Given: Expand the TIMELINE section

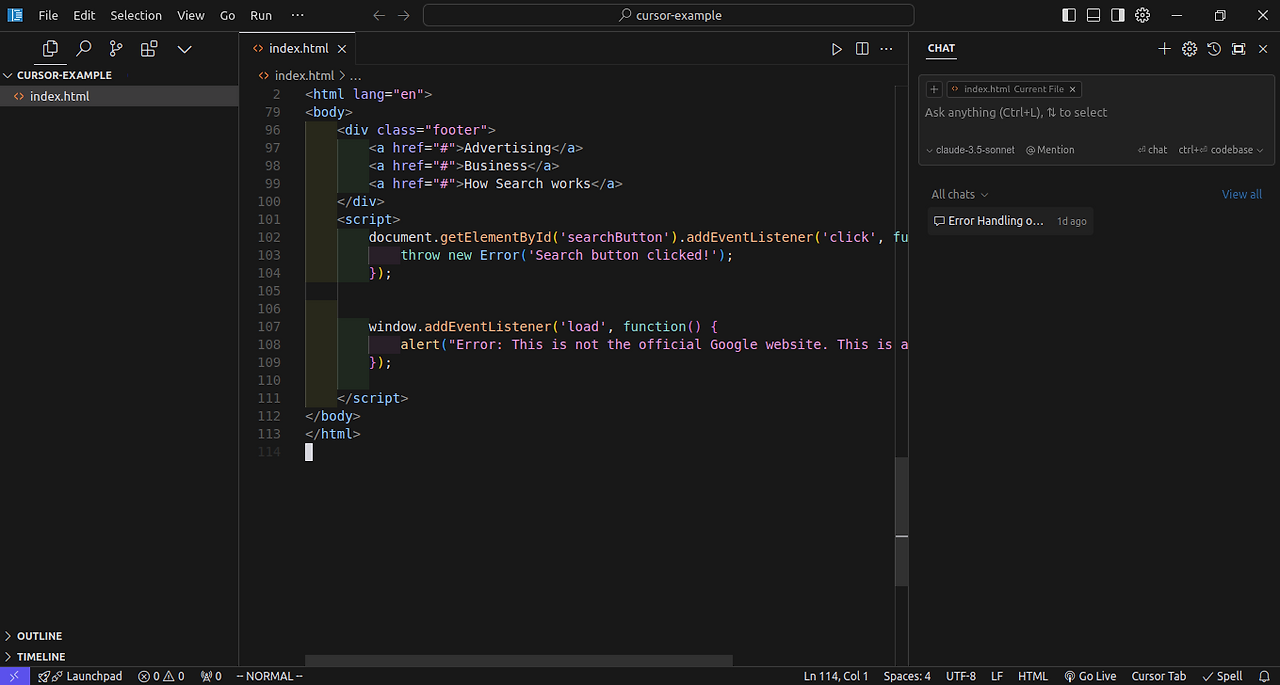Looking at the screenshot, I should pyautogui.click(x=40, y=657).
